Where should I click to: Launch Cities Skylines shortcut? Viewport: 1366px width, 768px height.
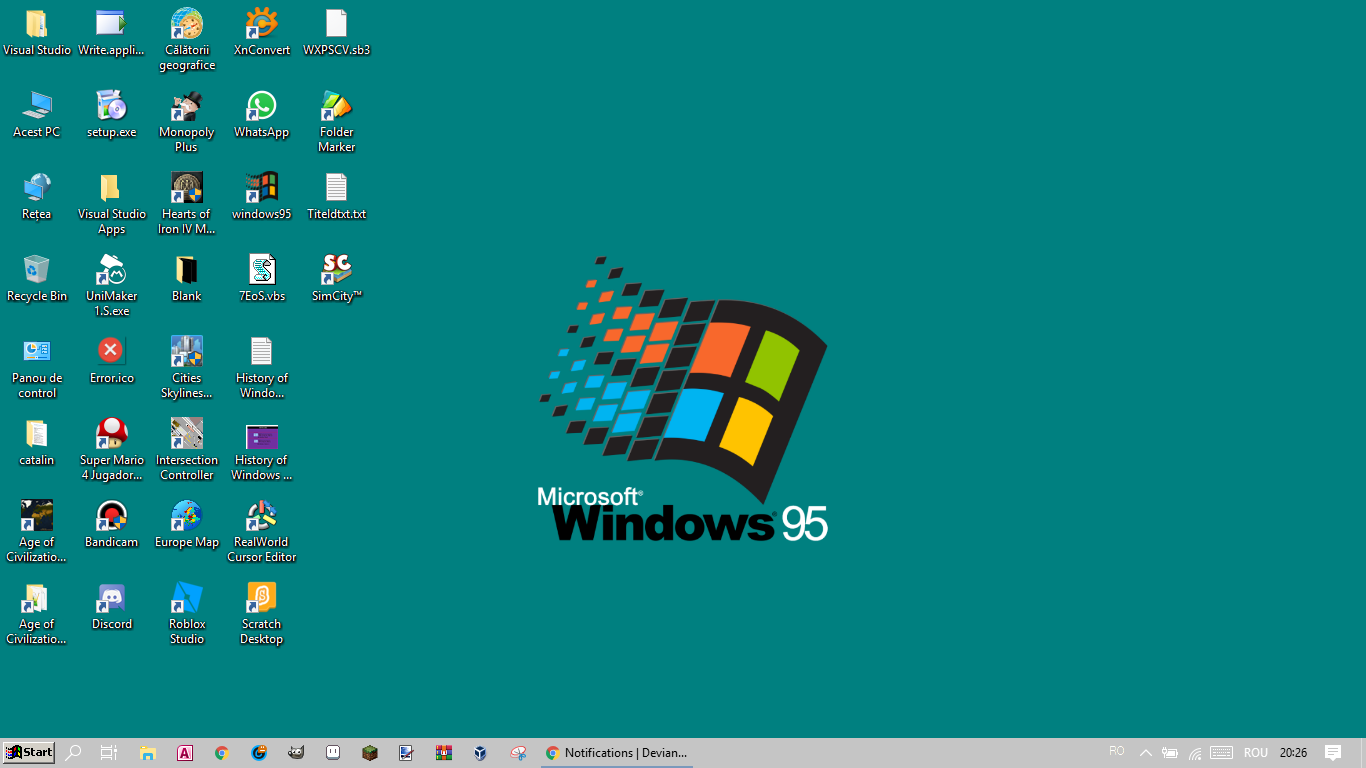coord(187,368)
